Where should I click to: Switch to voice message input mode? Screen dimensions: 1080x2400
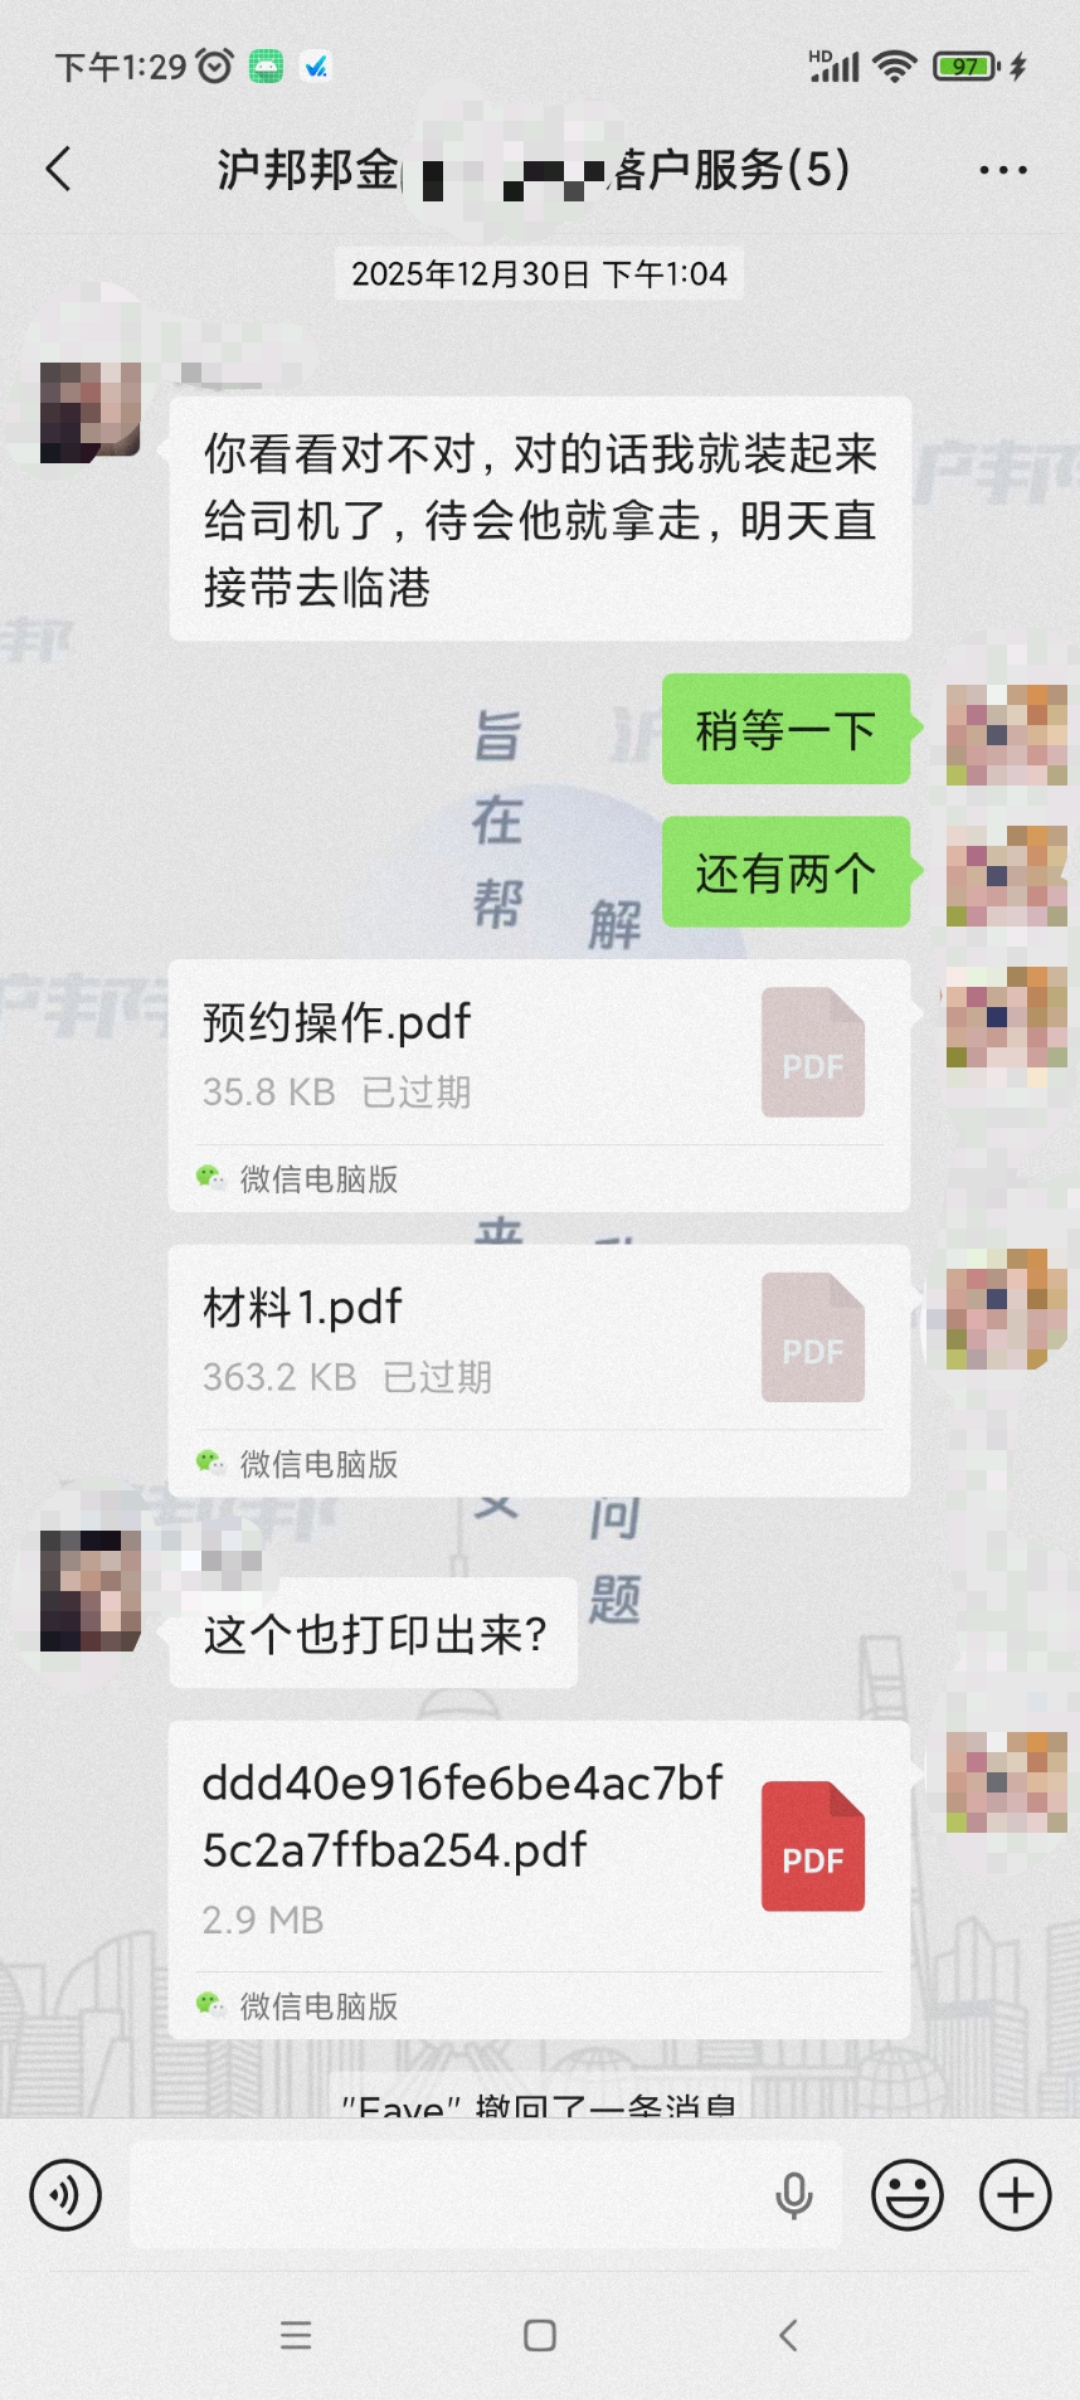pos(65,2196)
